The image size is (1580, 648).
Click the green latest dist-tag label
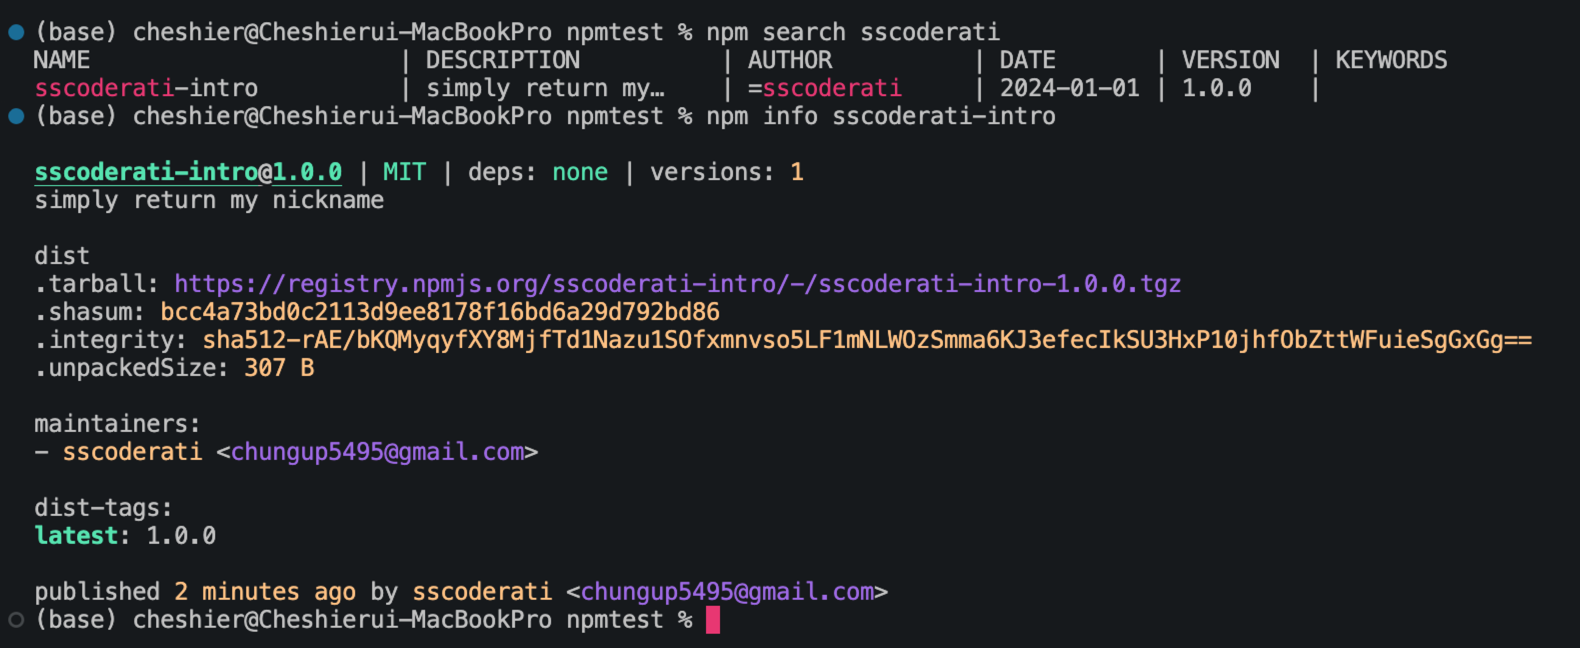(76, 536)
